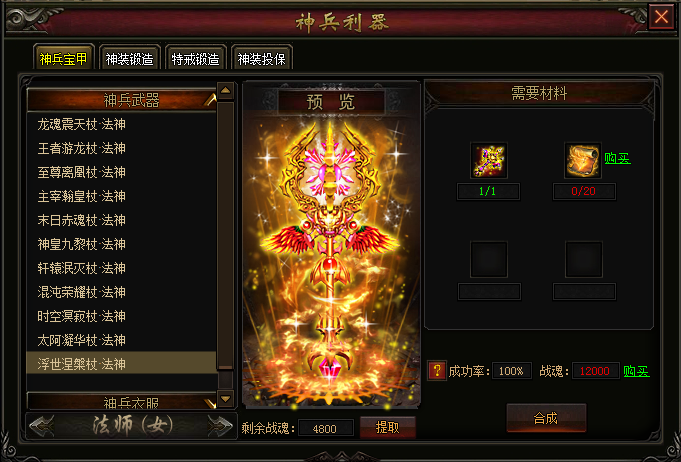Viewport: 681px width, 462px height.
Task: Click the flaming scroll material icon
Action: (x=583, y=160)
